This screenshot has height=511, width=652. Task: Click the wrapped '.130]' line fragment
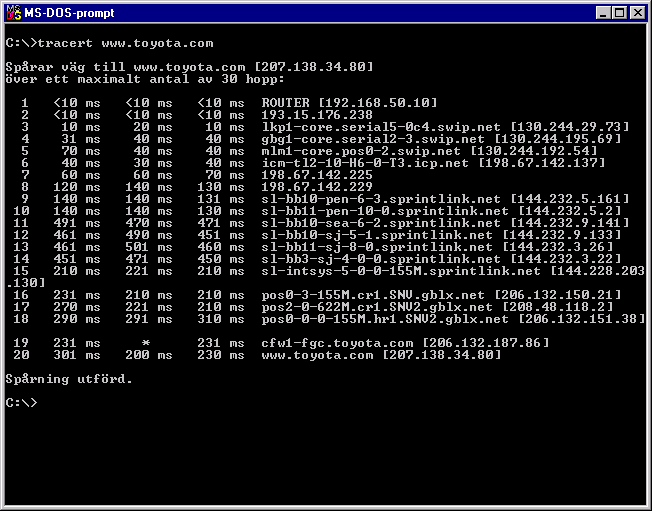26,283
